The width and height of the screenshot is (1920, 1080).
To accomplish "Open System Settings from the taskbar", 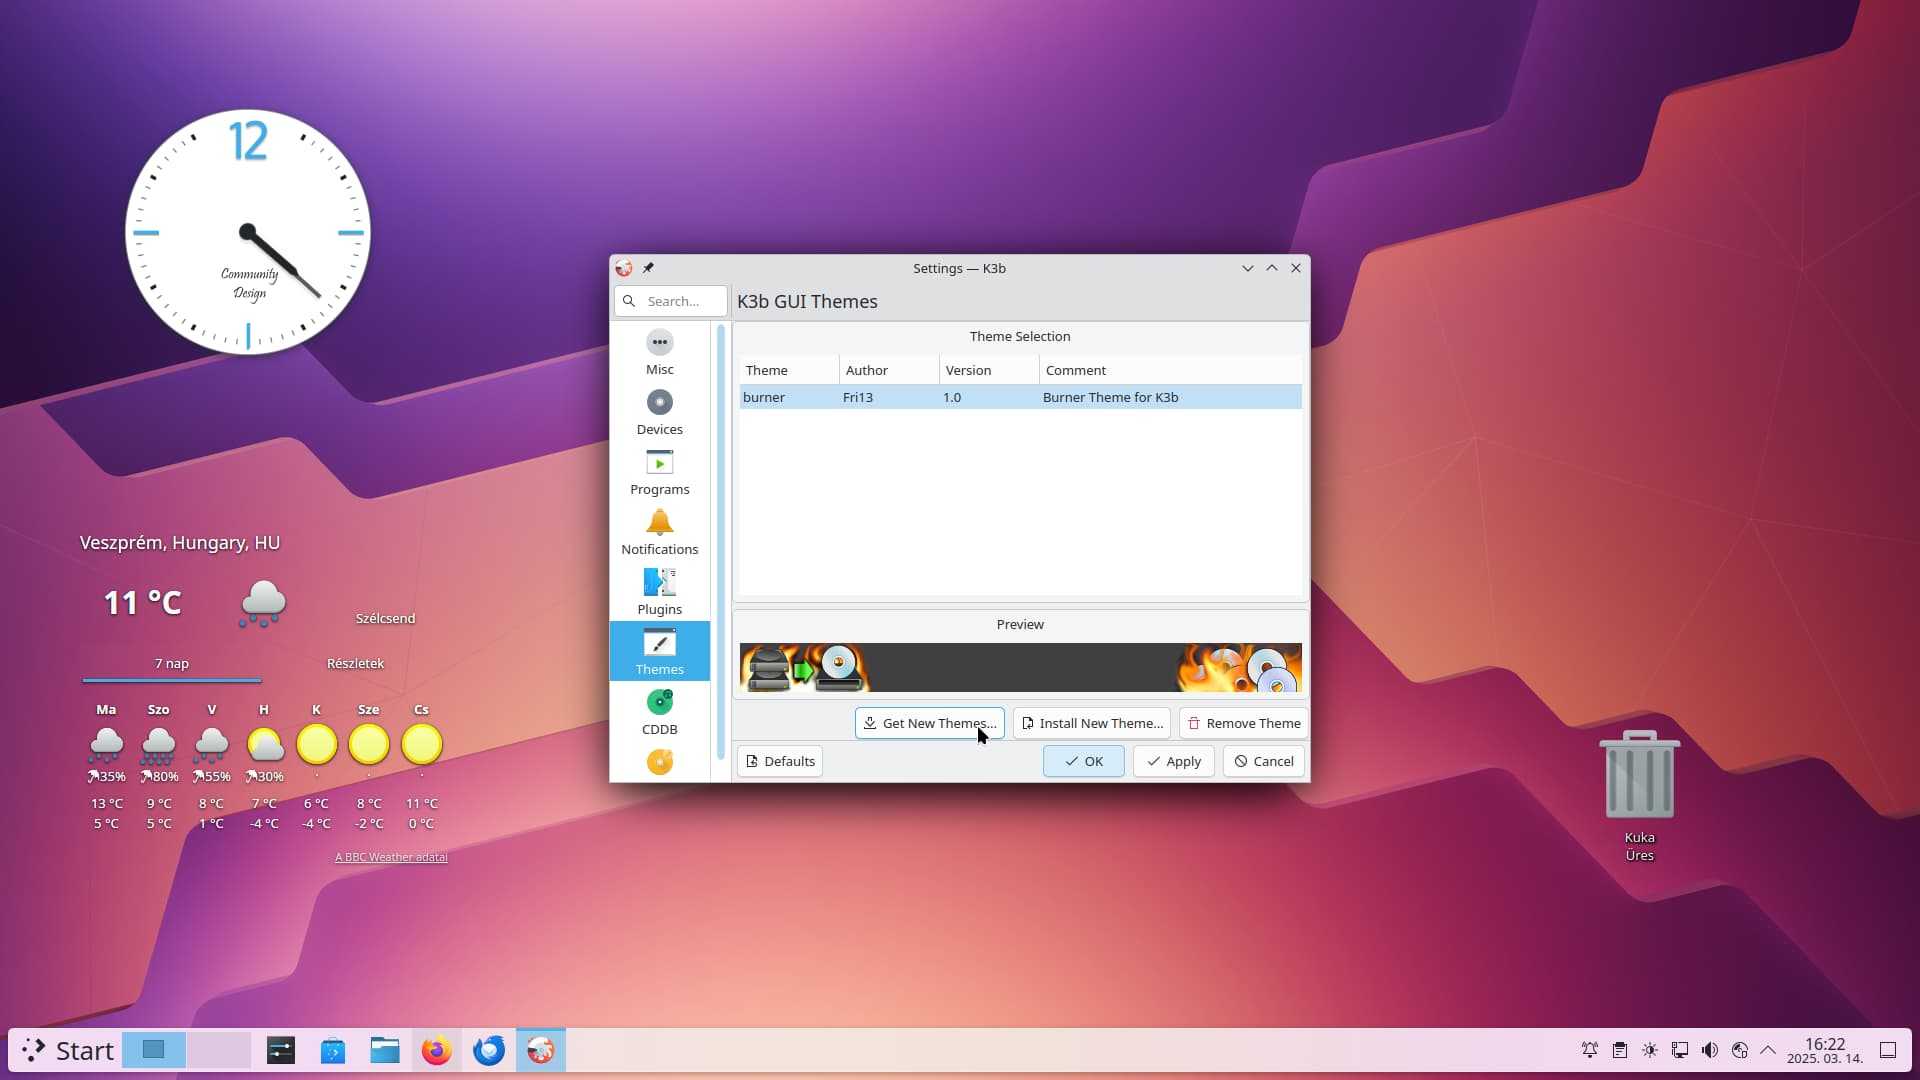I will coord(281,1050).
